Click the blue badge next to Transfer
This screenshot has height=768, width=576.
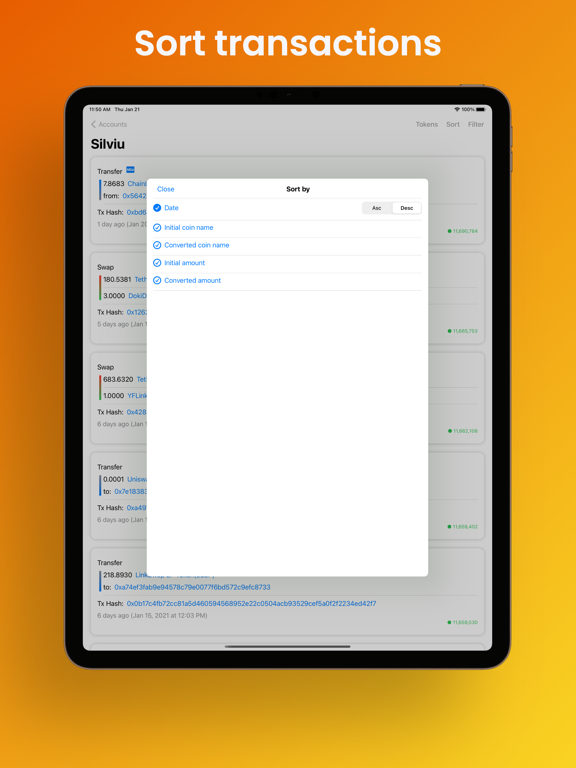pos(130,170)
